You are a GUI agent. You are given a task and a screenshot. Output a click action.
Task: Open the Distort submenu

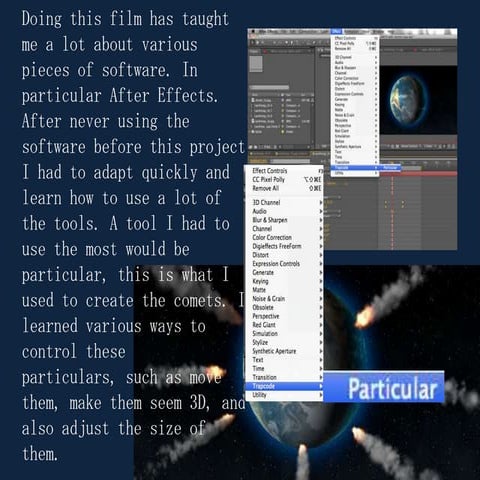(284, 255)
